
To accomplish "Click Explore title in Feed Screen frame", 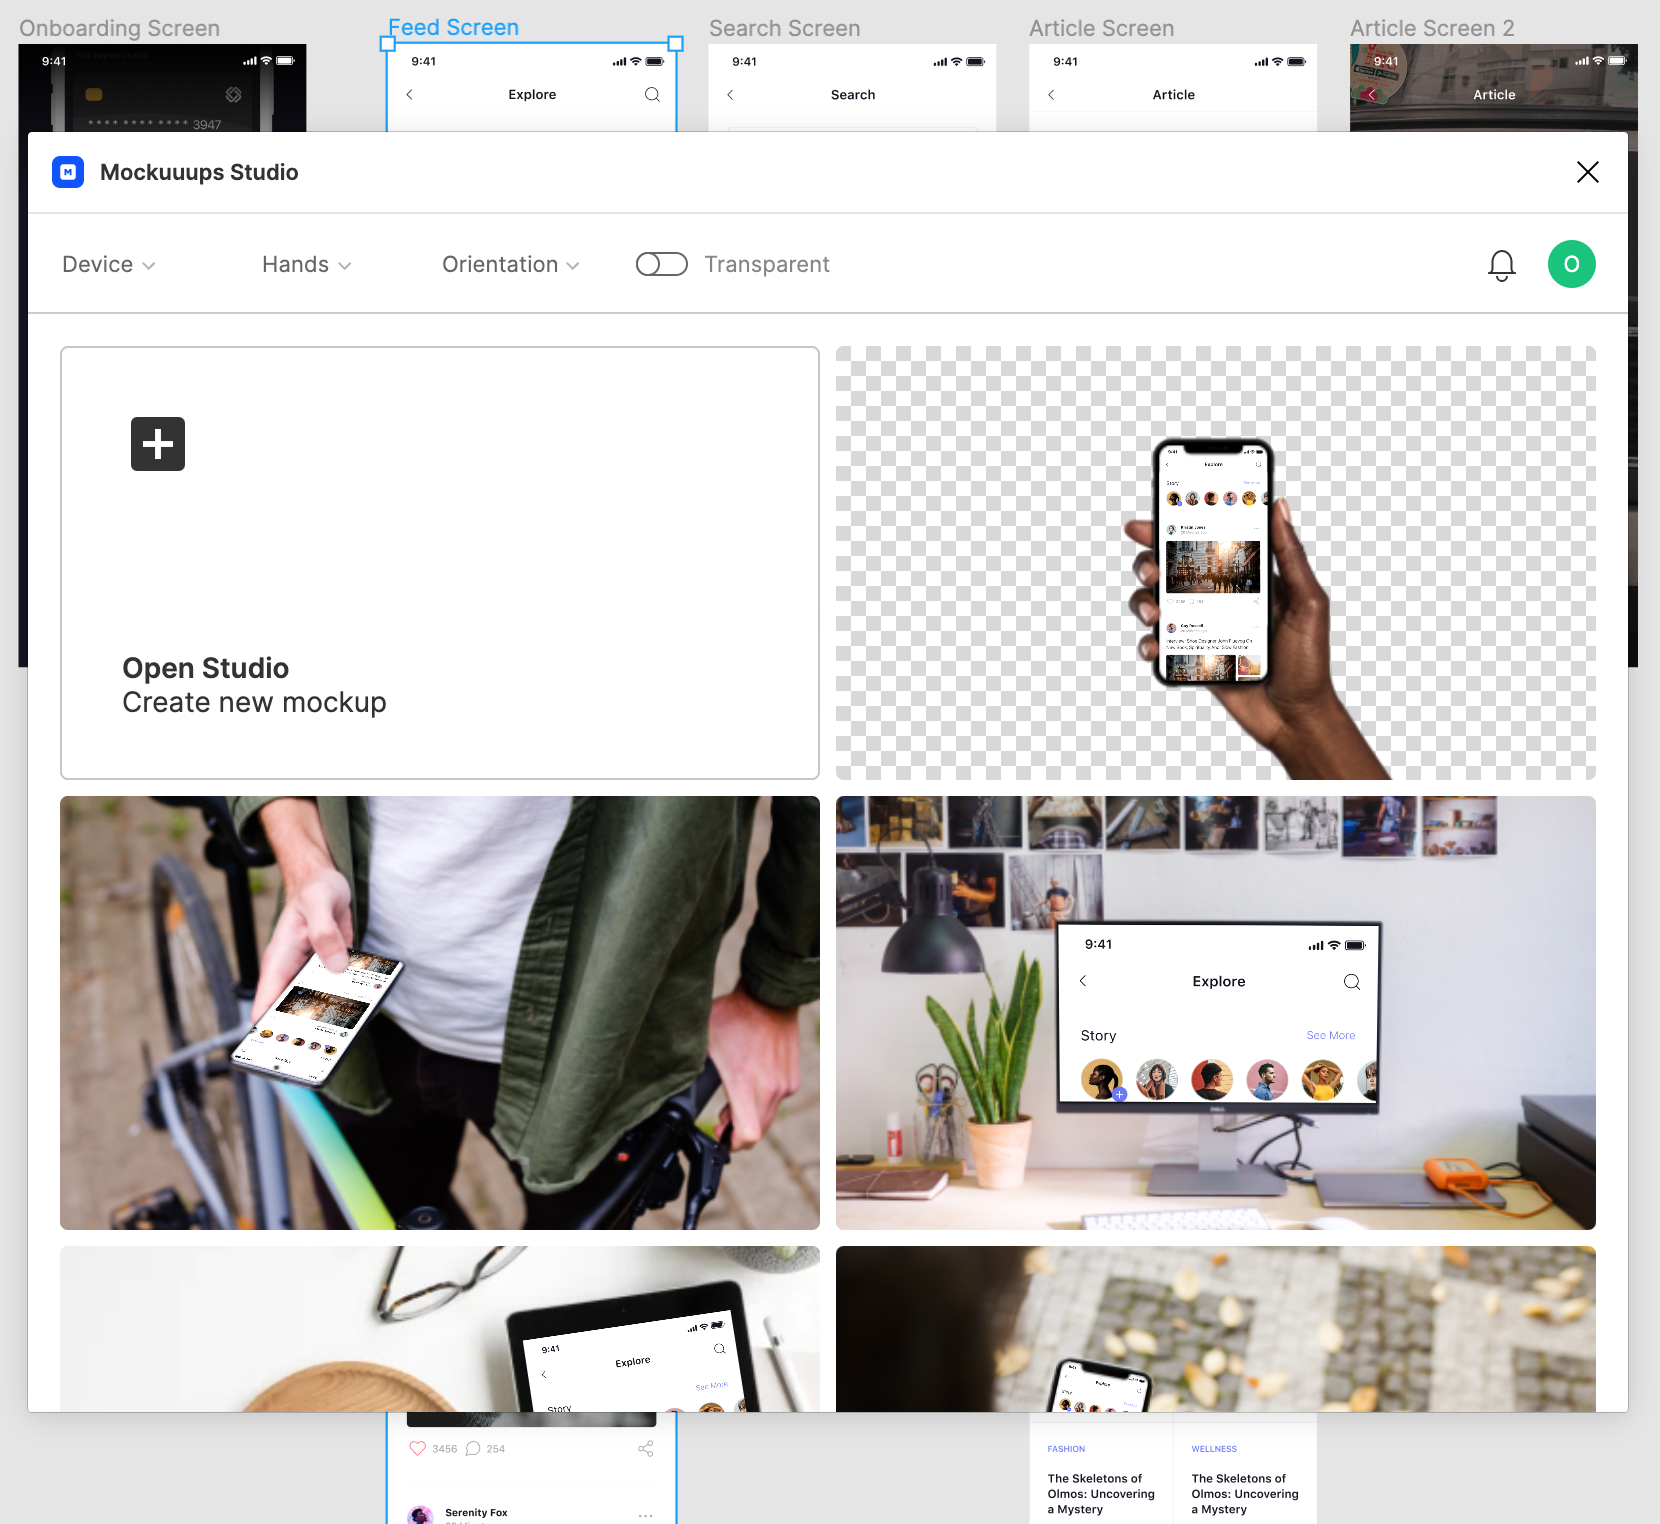I will point(532,95).
